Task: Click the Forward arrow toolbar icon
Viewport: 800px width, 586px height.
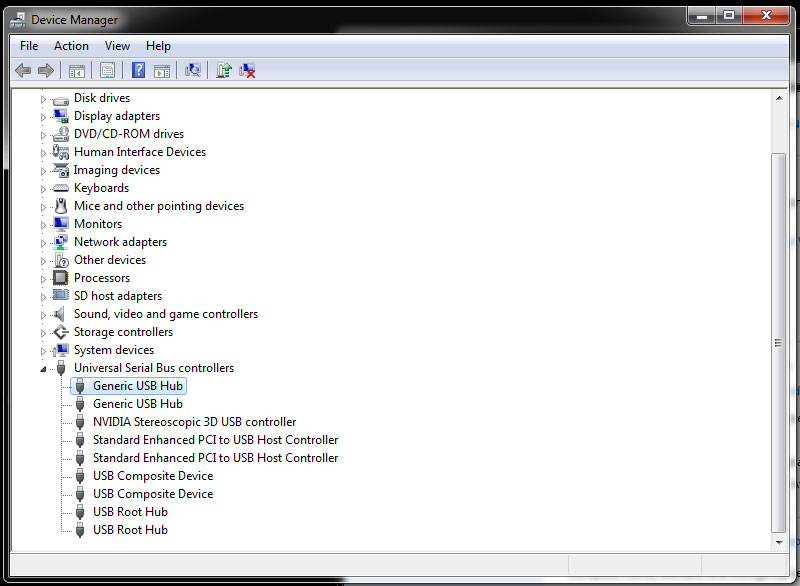Action: pyautogui.click(x=46, y=70)
